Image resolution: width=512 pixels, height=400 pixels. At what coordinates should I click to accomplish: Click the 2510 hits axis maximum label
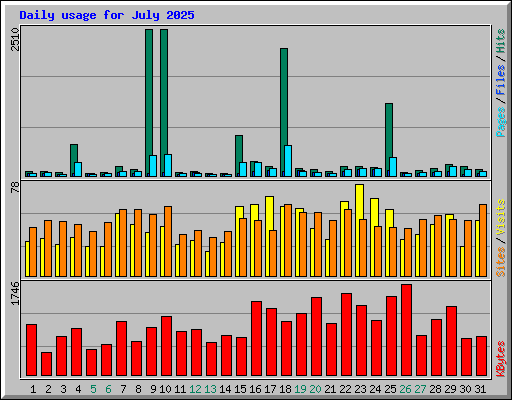click(15, 39)
